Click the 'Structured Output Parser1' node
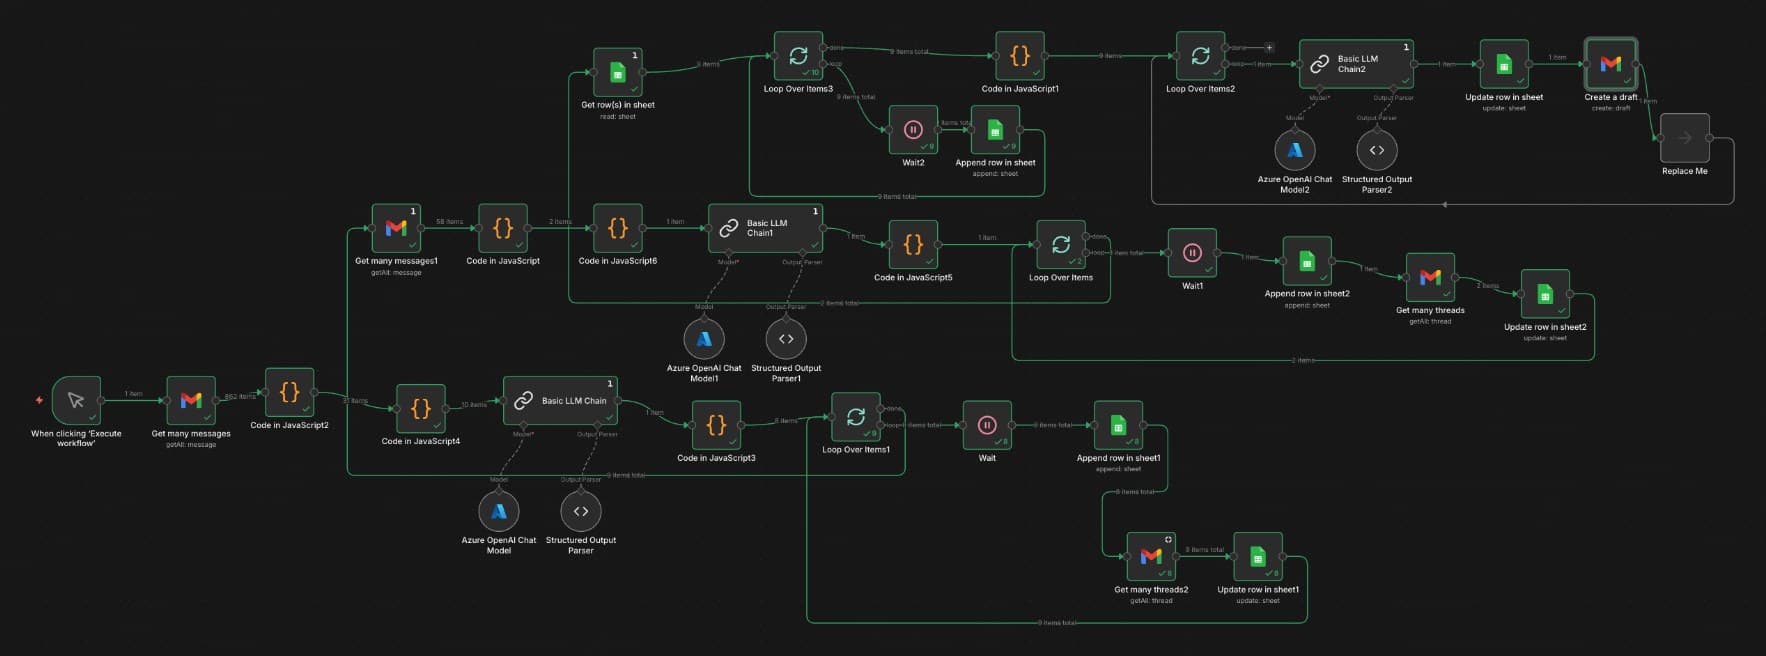The height and width of the screenshot is (656, 1766). (x=786, y=339)
